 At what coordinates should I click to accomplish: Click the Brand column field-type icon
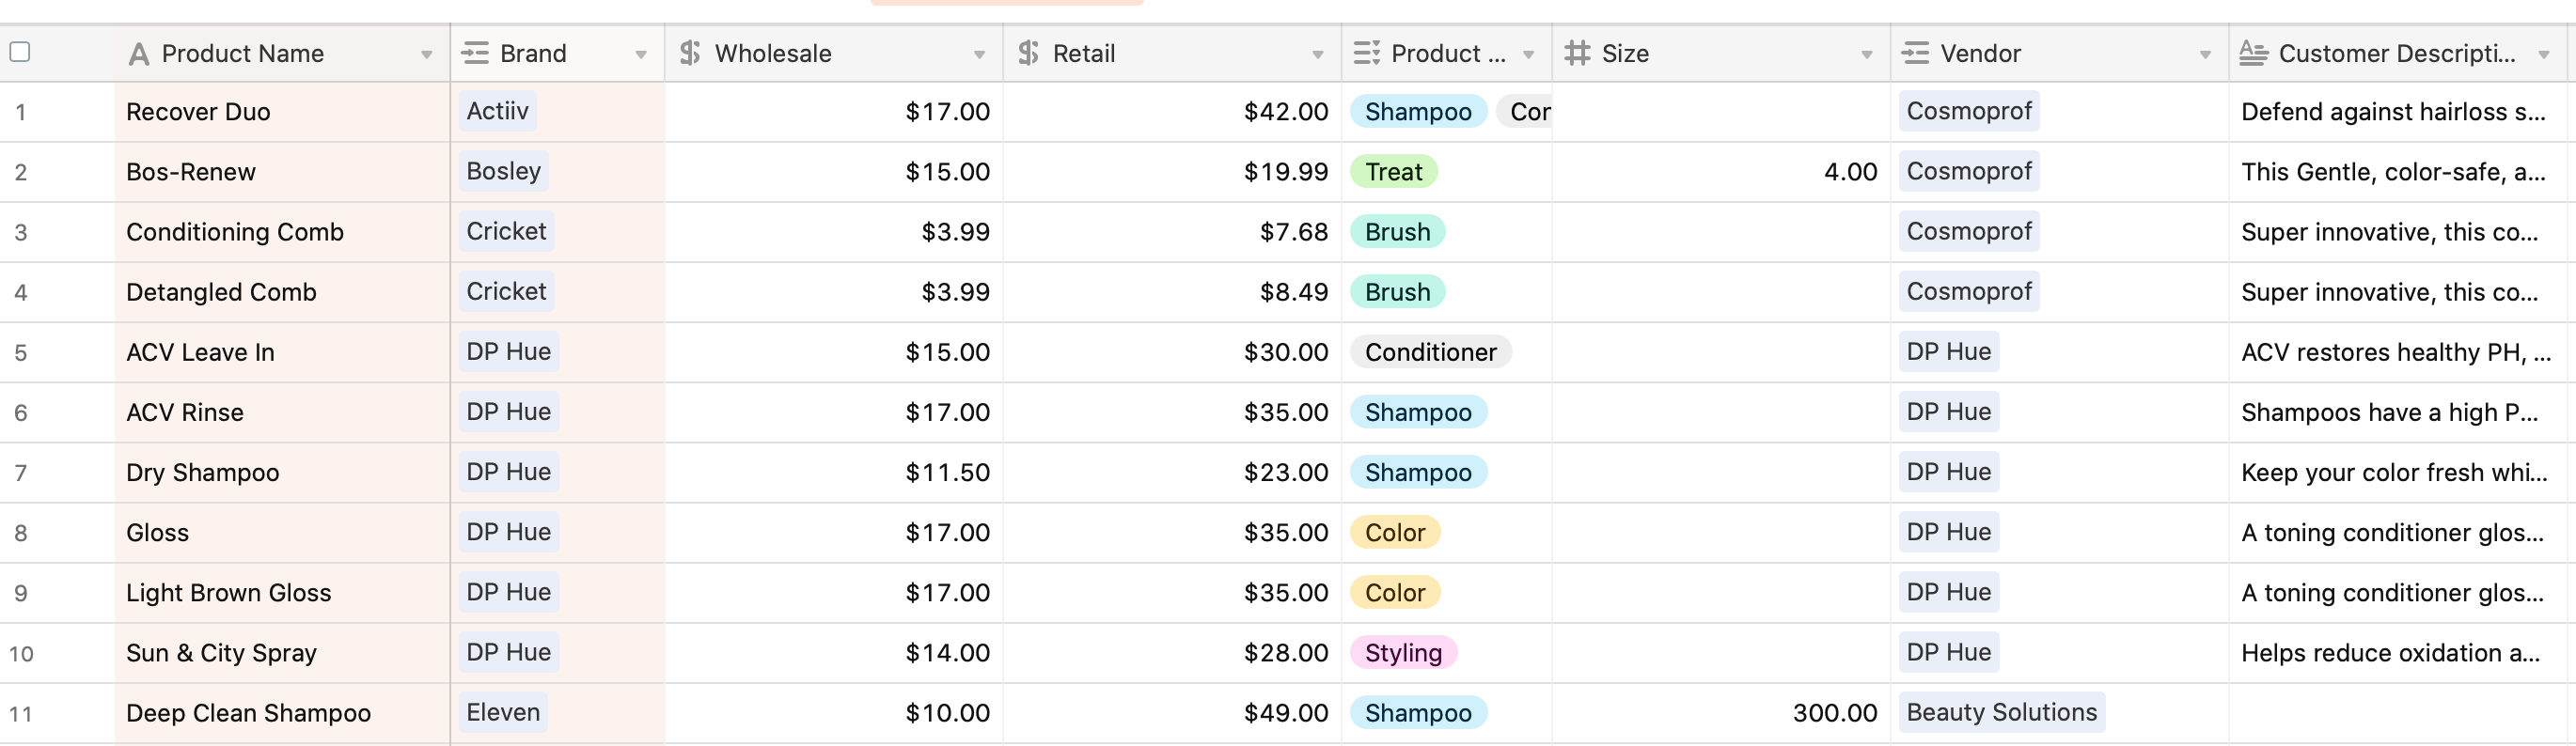click(x=475, y=53)
